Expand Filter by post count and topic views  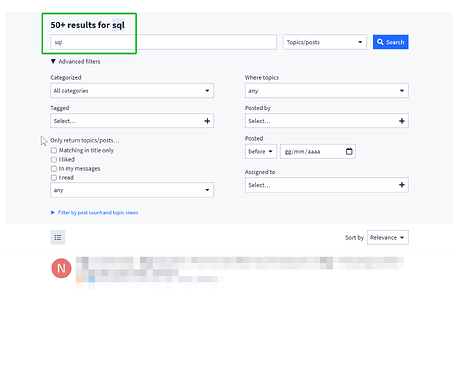tap(94, 212)
